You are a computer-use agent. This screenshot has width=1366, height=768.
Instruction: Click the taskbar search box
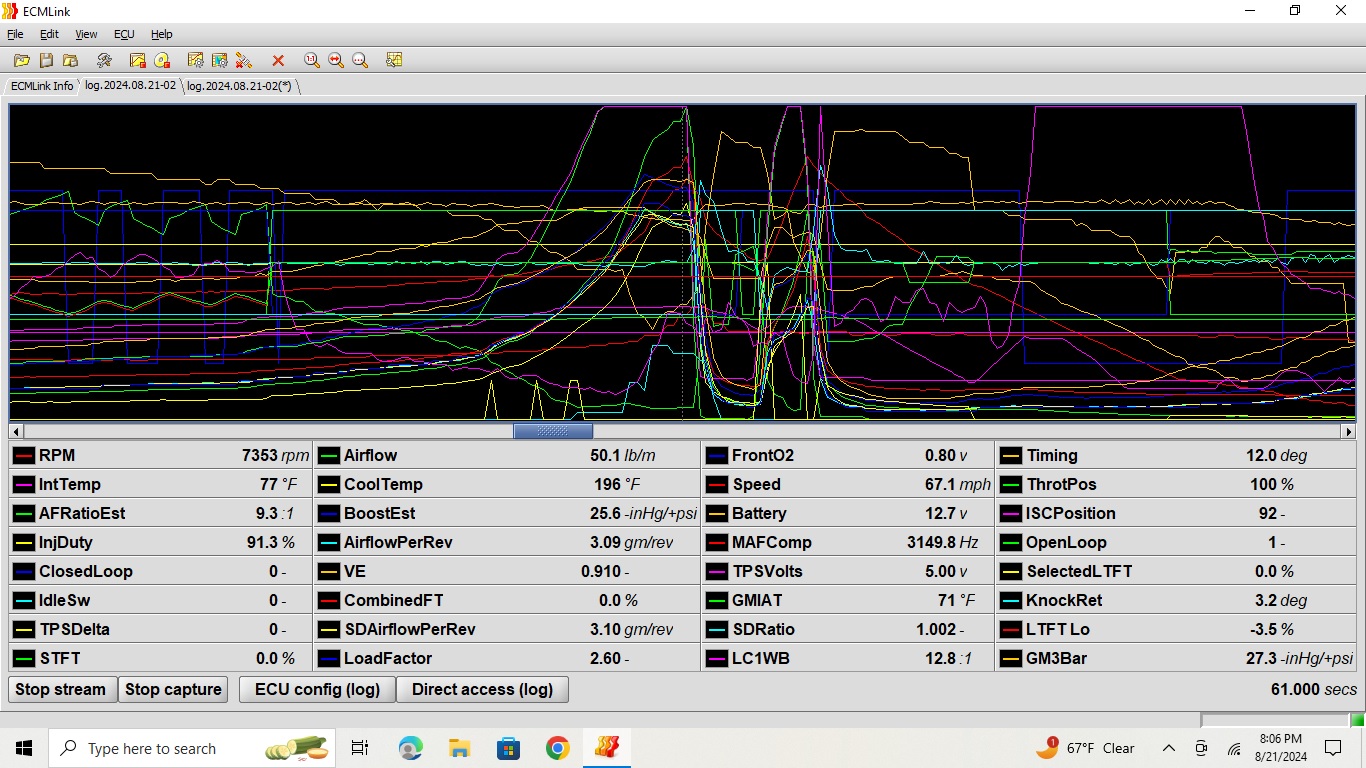click(190, 748)
